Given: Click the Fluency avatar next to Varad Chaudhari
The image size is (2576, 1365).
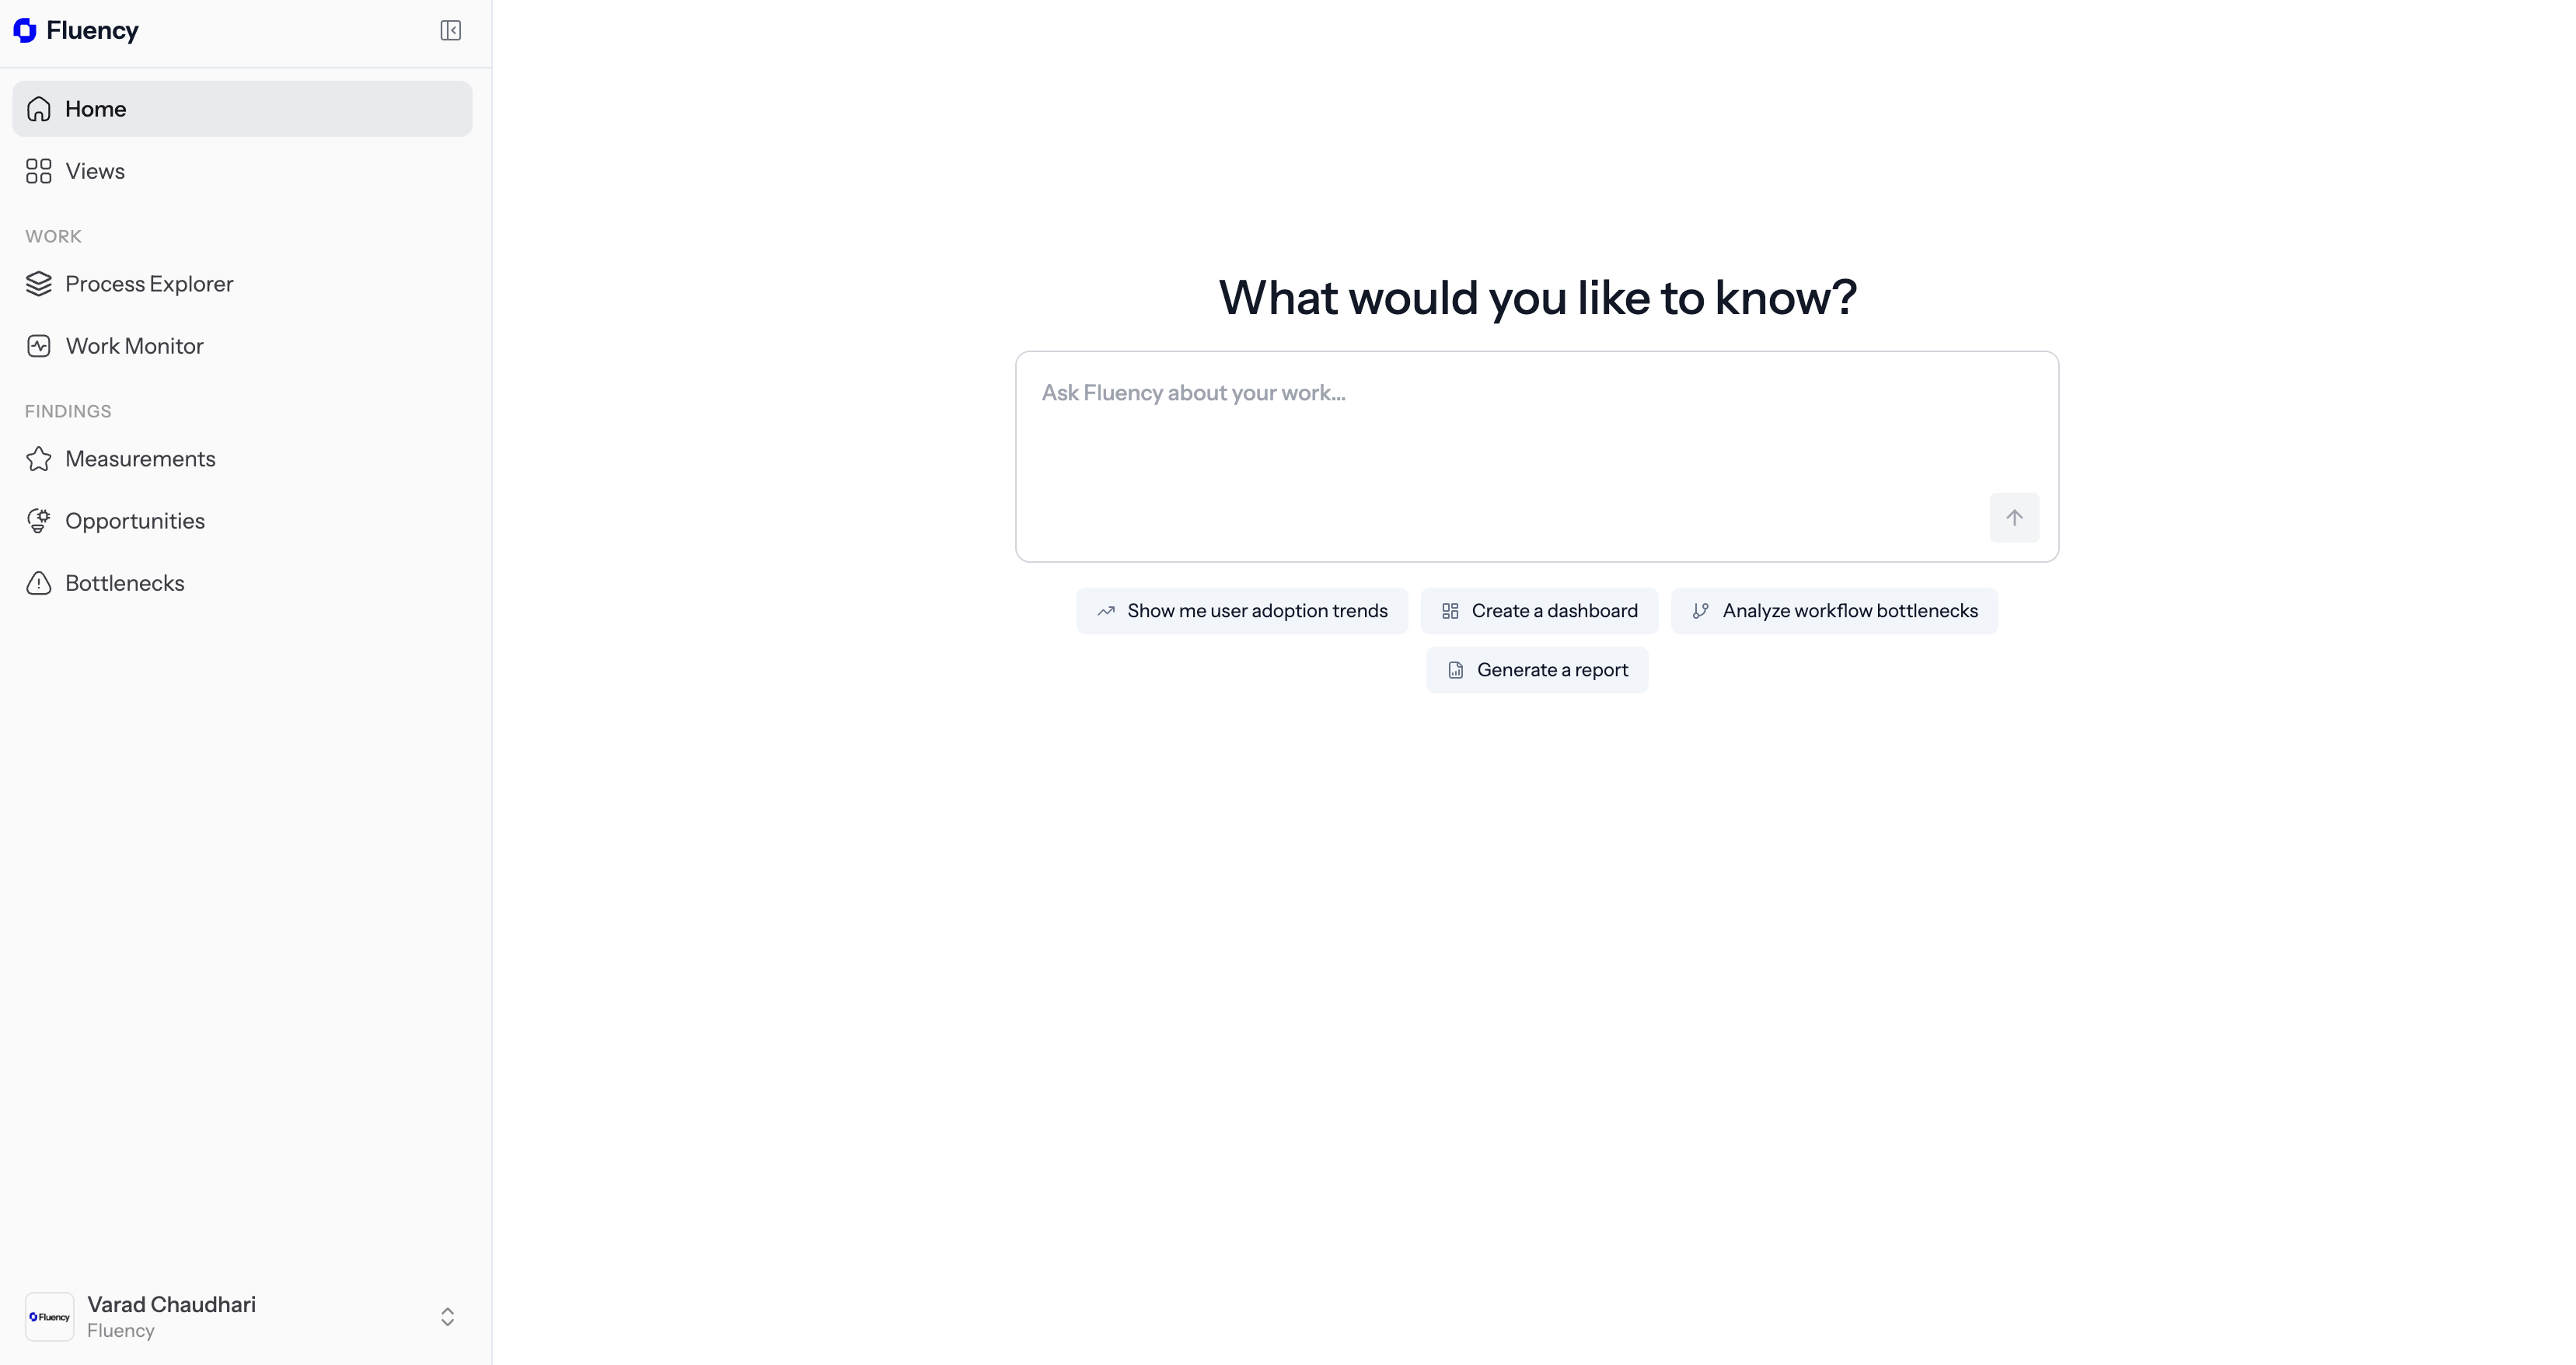Looking at the screenshot, I should click(50, 1316).
